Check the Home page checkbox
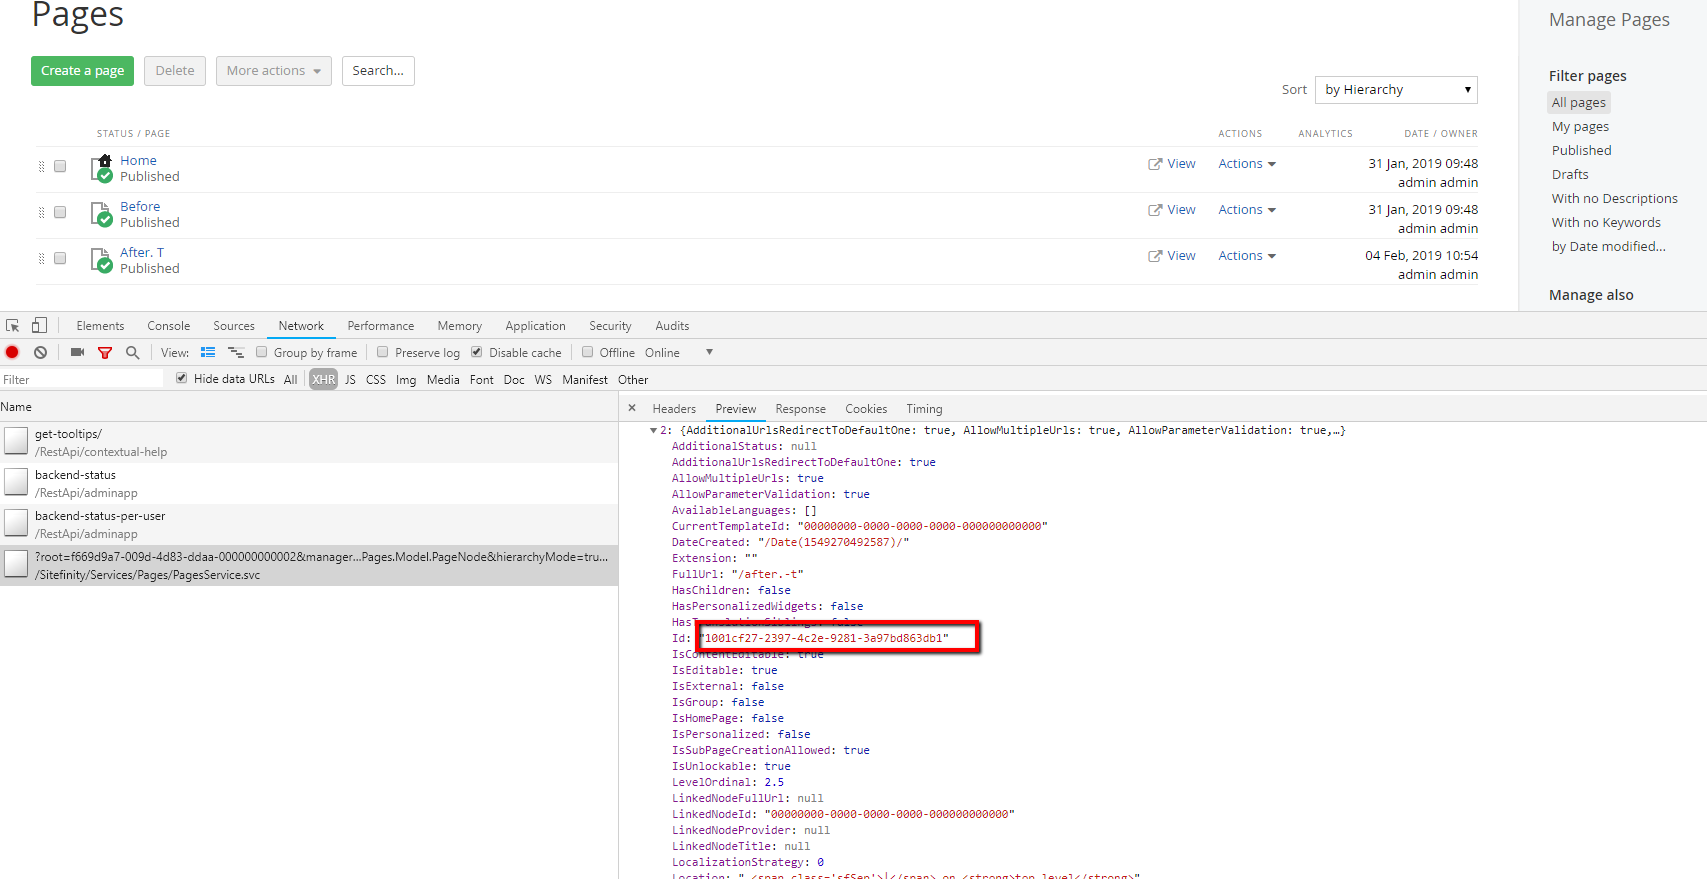This screenshot has height=879, width=1707. click(x=60, y=166)
